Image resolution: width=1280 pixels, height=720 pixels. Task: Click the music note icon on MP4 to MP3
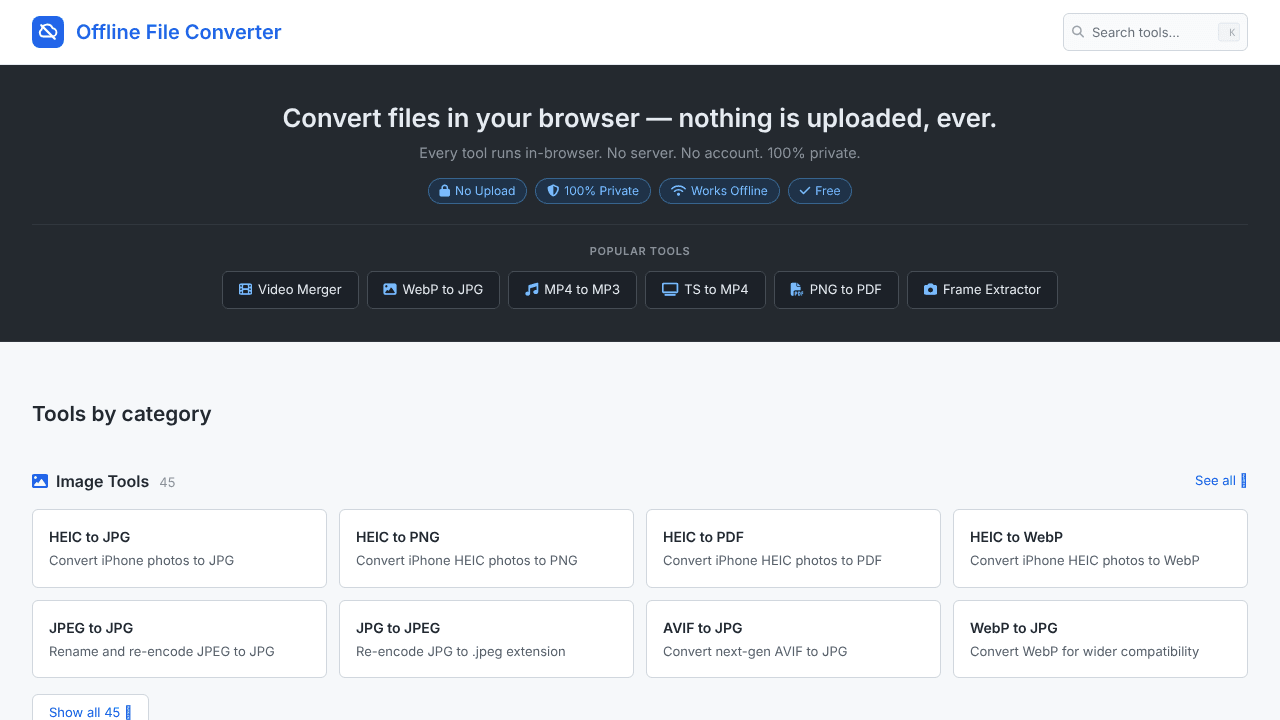click(532, 290)
